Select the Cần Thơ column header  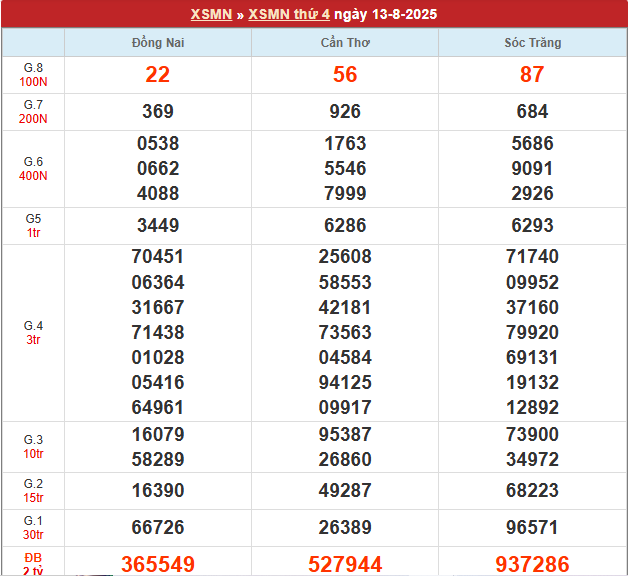(x=345, y=42)
